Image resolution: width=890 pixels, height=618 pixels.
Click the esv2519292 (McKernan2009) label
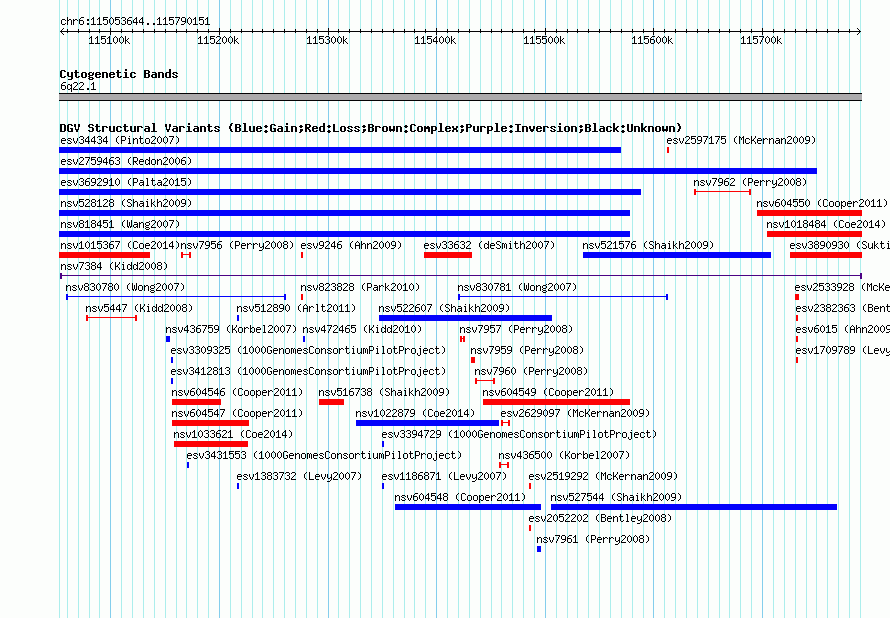[x=603, y=476]
